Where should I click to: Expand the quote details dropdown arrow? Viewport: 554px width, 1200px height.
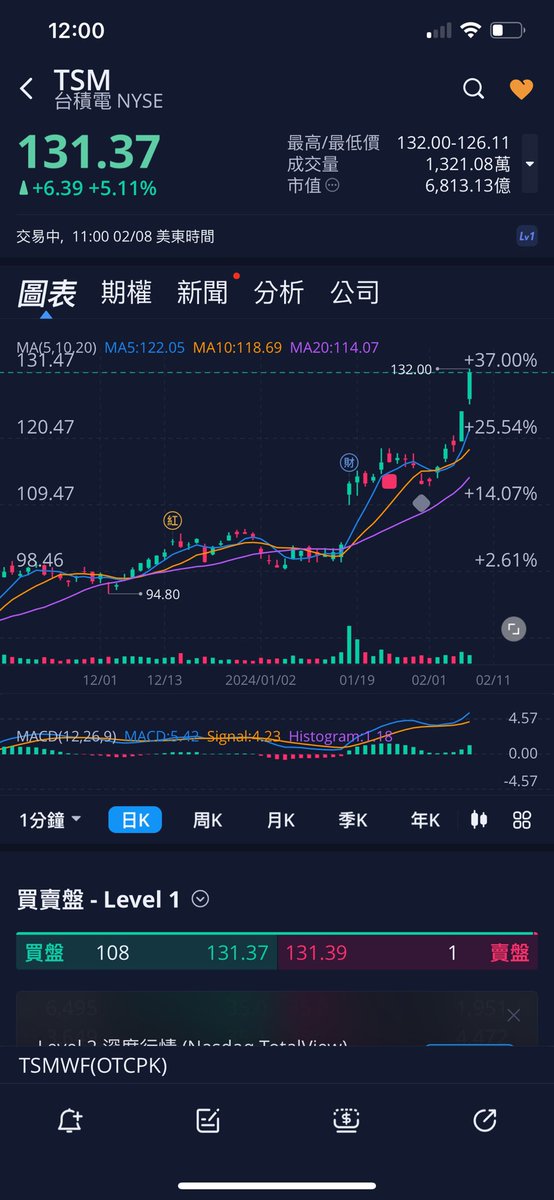[530, 164]
